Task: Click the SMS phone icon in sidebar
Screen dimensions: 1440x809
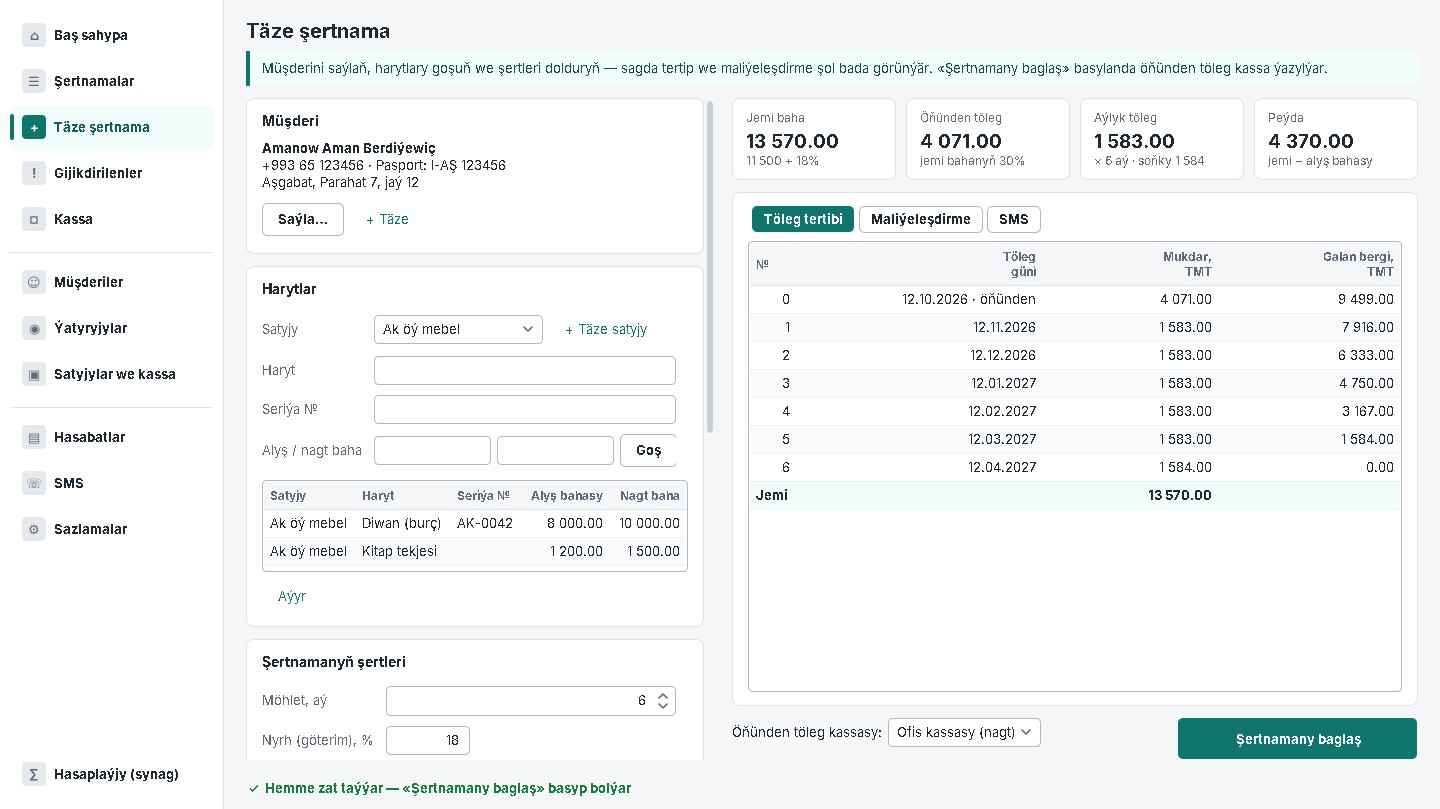Action: pos(34,483)
